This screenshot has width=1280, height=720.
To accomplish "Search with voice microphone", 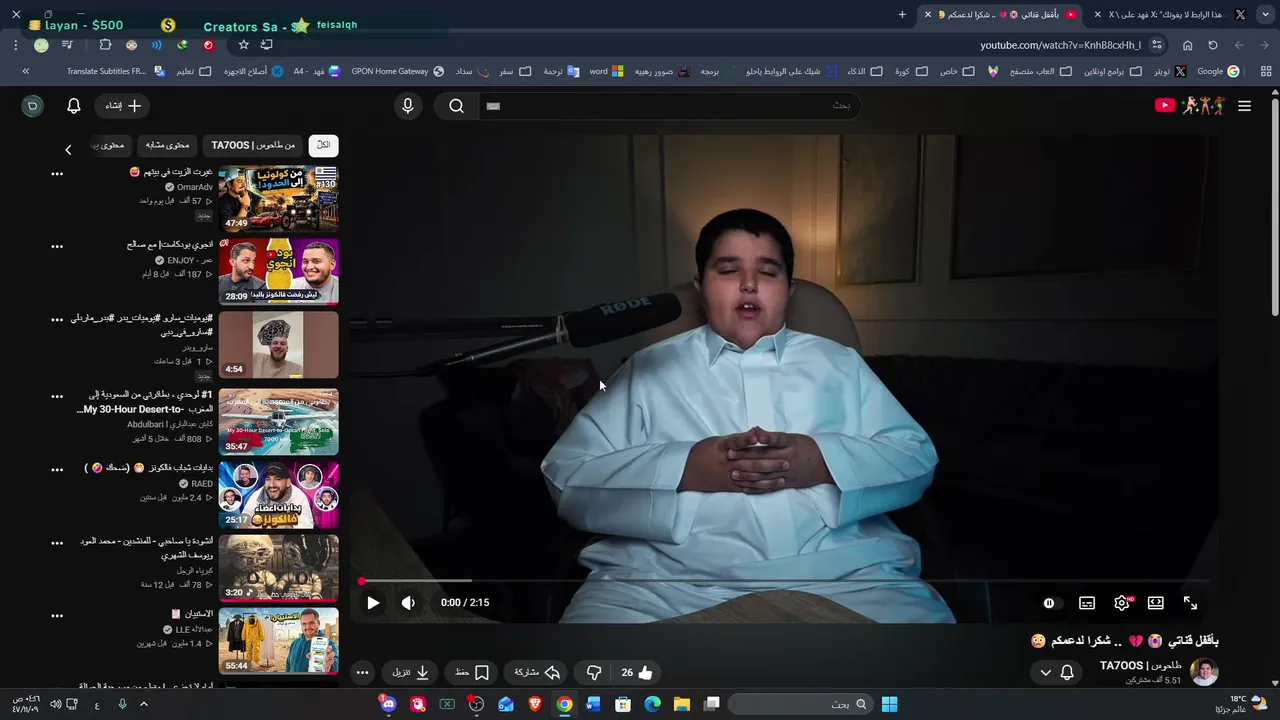I will pyautogui.click(x=407, y=106).
